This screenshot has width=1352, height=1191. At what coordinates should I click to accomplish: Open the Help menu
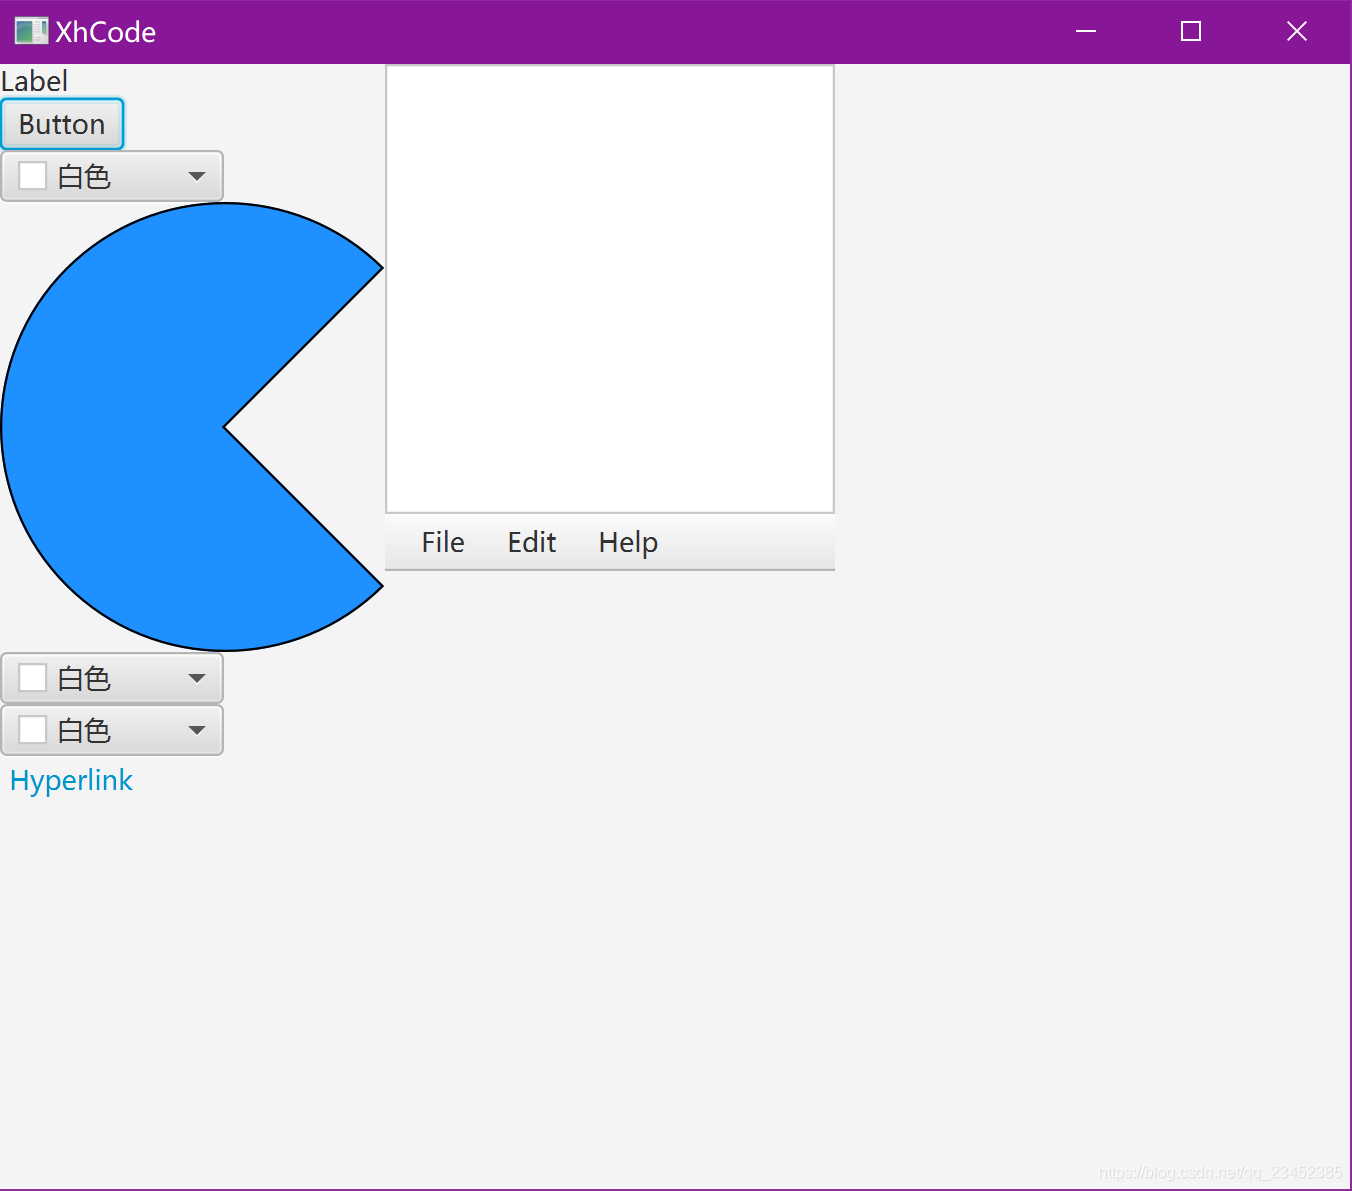(x=628, y=542)
